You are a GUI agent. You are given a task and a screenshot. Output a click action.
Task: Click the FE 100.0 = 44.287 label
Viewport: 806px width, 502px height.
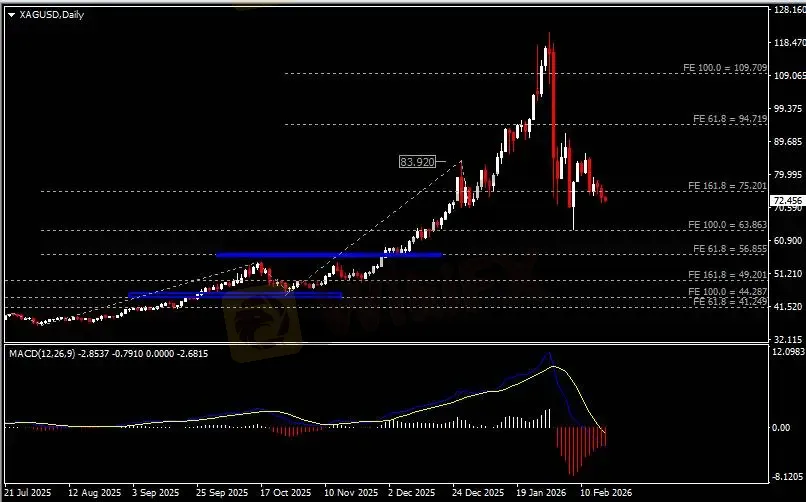click(x=727, y=292)
